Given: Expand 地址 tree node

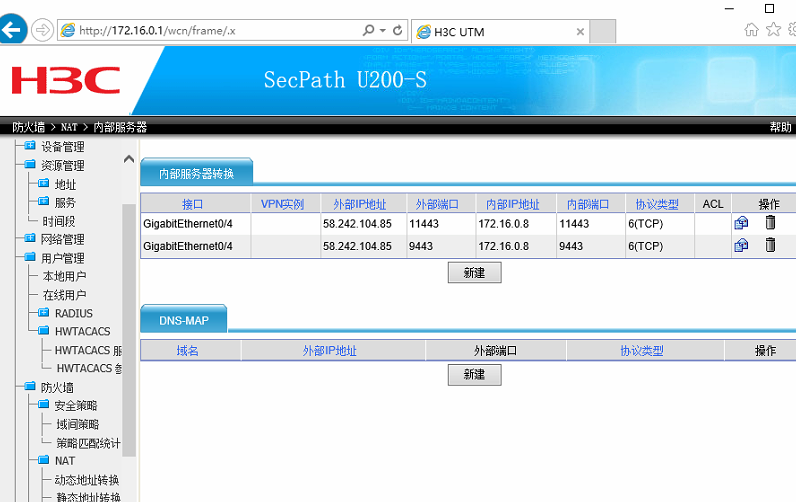Looking at the screenshot, I should [44, 183].
